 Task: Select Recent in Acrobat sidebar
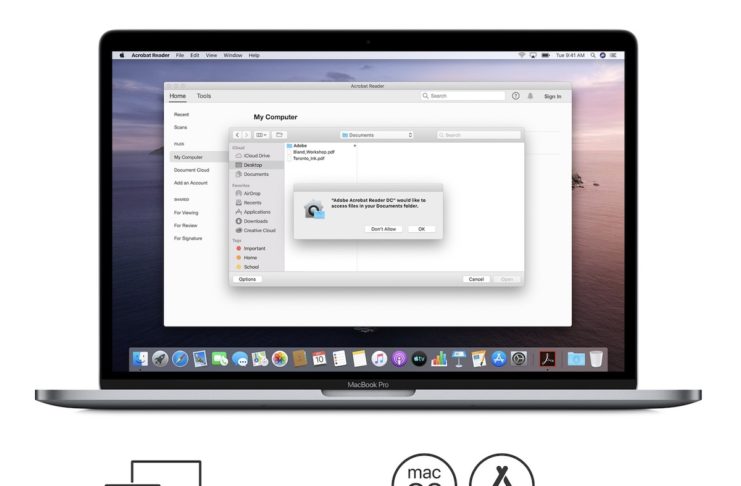[x=181, y=114]
